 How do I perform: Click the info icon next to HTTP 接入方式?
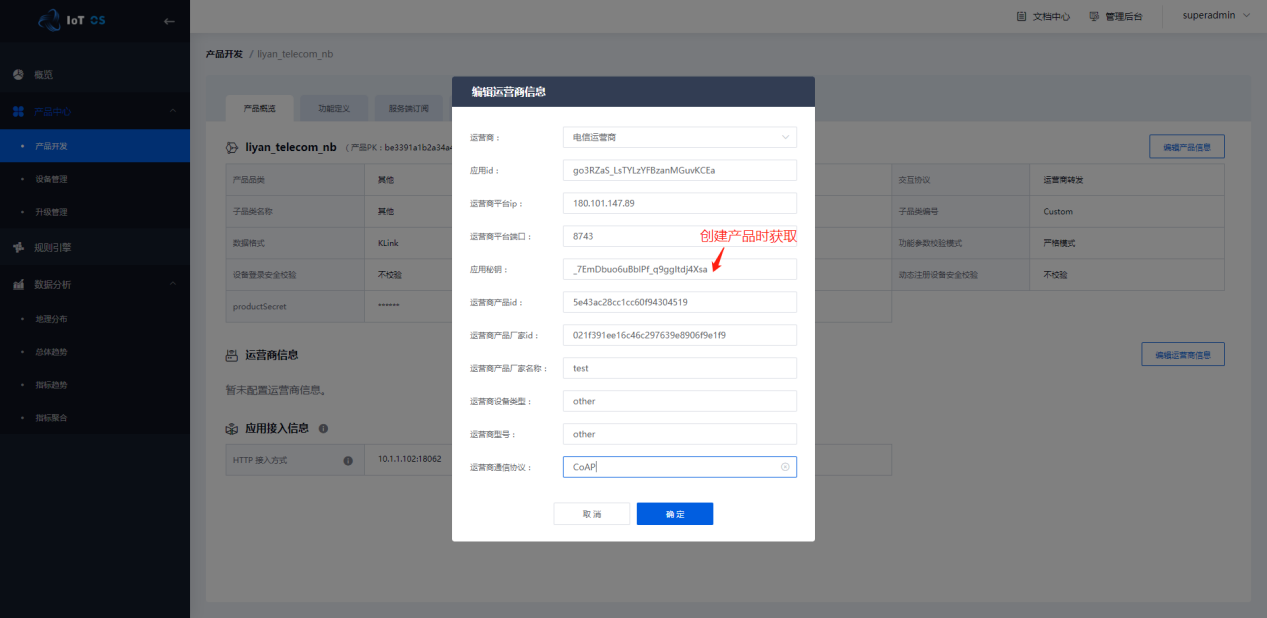[348, 461]
